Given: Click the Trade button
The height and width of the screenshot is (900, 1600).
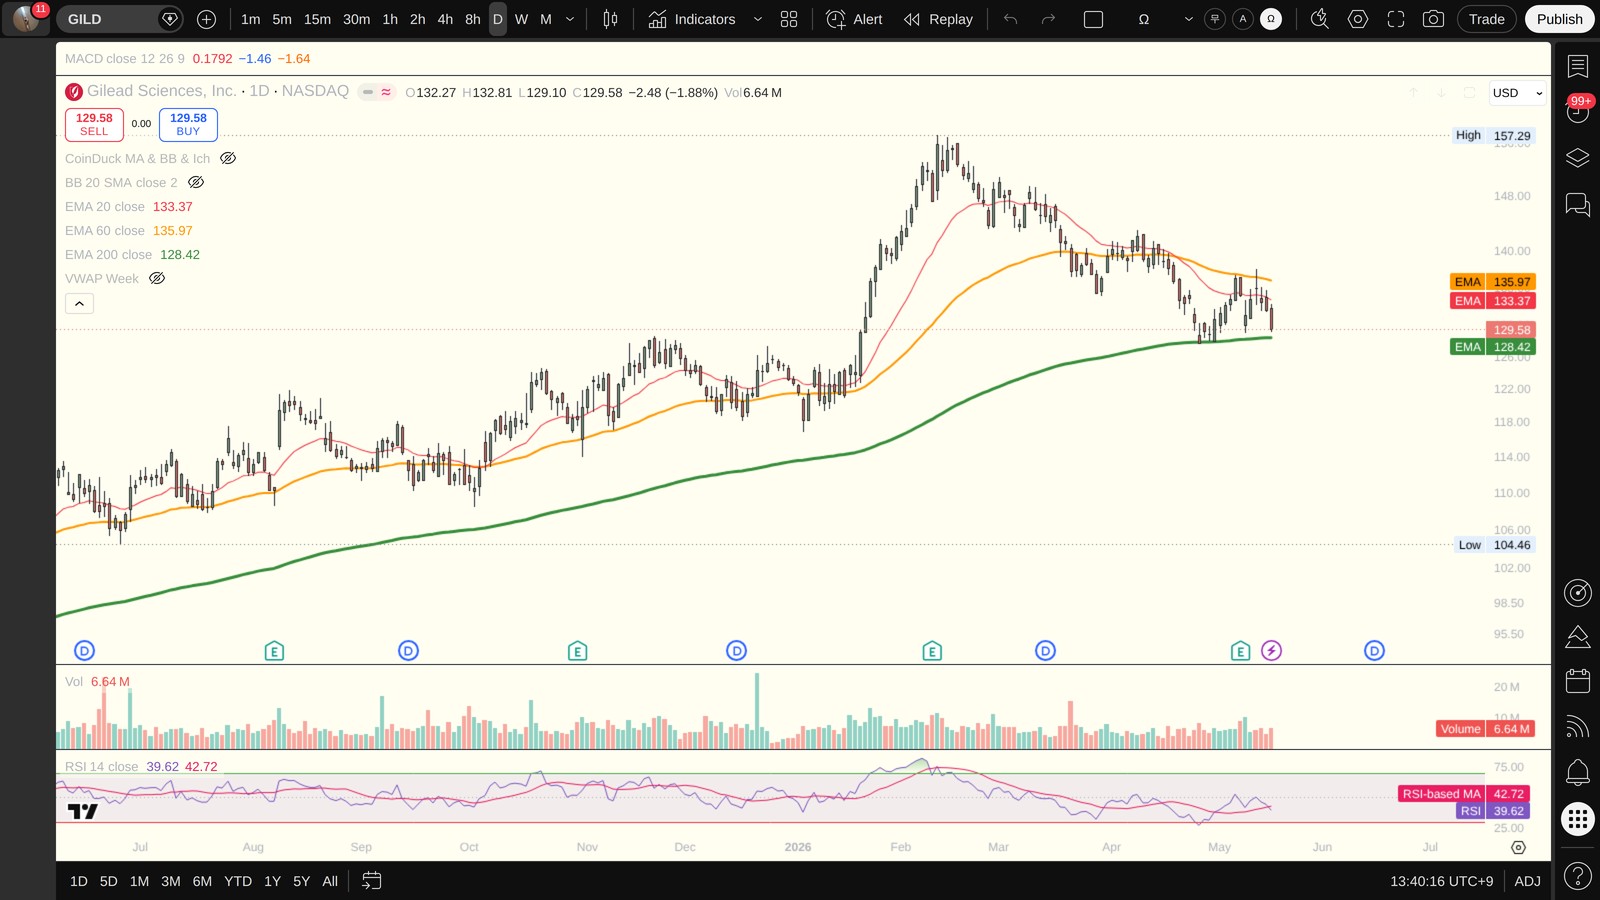Looking at the screenshot, I should tap(1486, 19).
